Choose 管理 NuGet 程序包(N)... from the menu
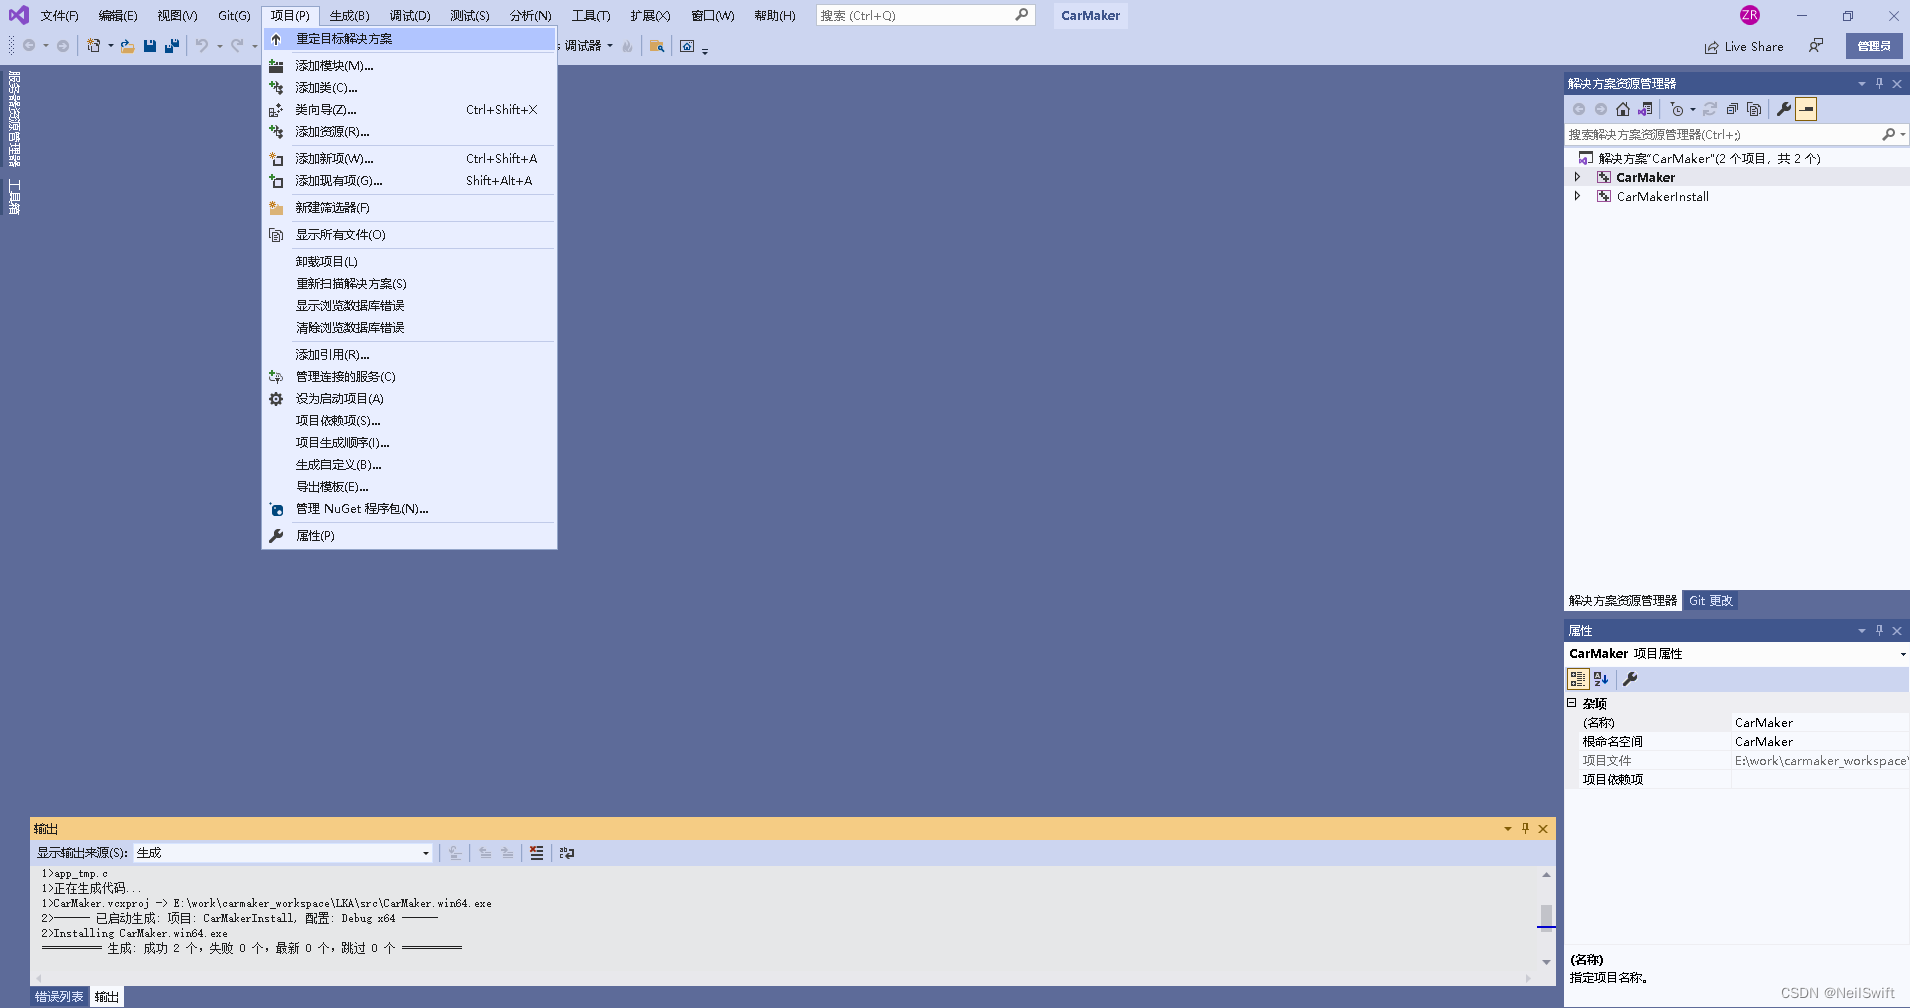 click(x=409, y=509)
